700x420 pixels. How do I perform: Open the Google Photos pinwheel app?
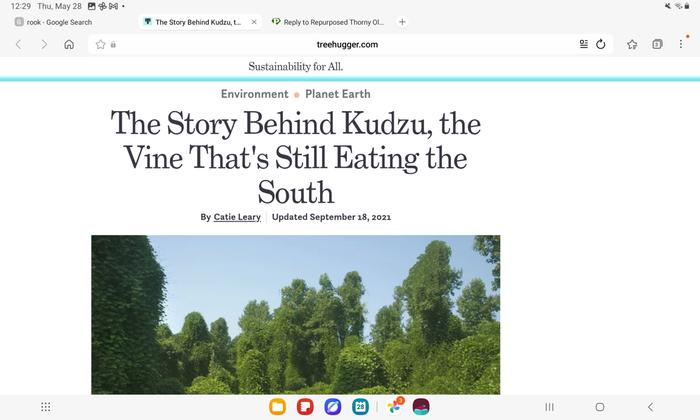click(394, 407)
